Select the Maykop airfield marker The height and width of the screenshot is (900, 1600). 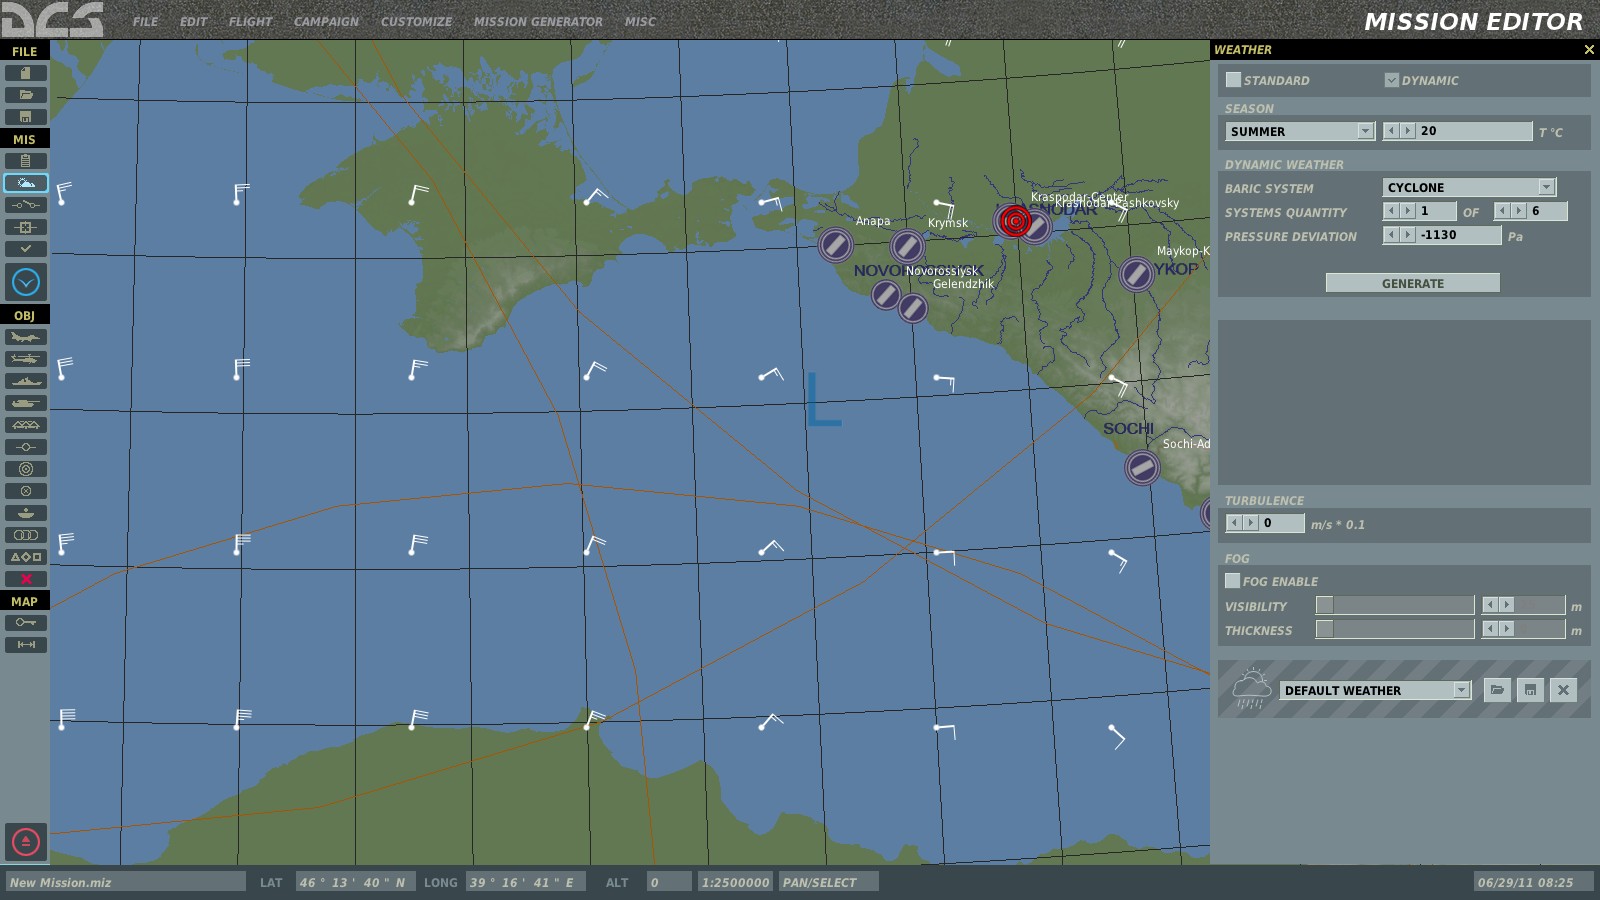[1136, 273]
